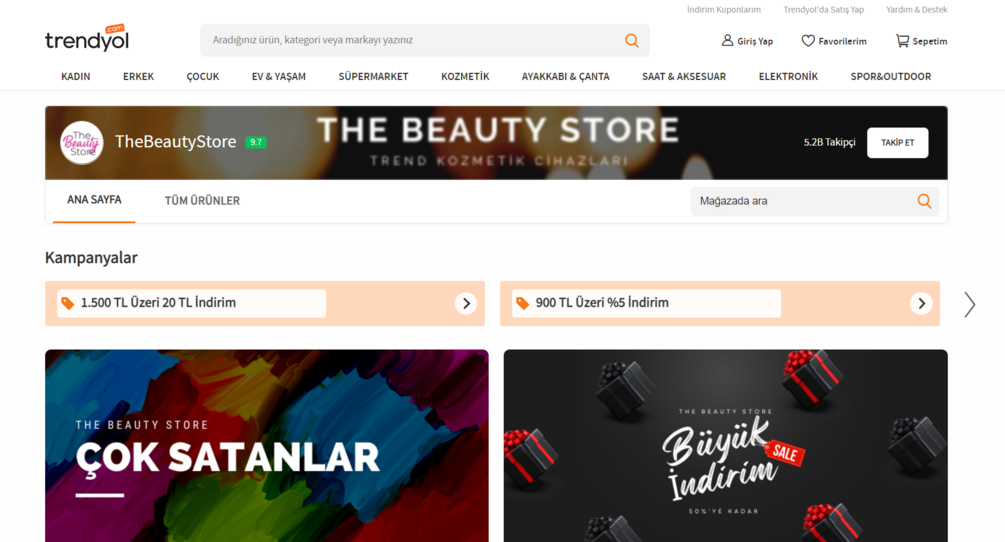The width and height of the screenshot is (1005, 542).
Task: Open the Sepetim cart link
Action: (x=921, y=41)
